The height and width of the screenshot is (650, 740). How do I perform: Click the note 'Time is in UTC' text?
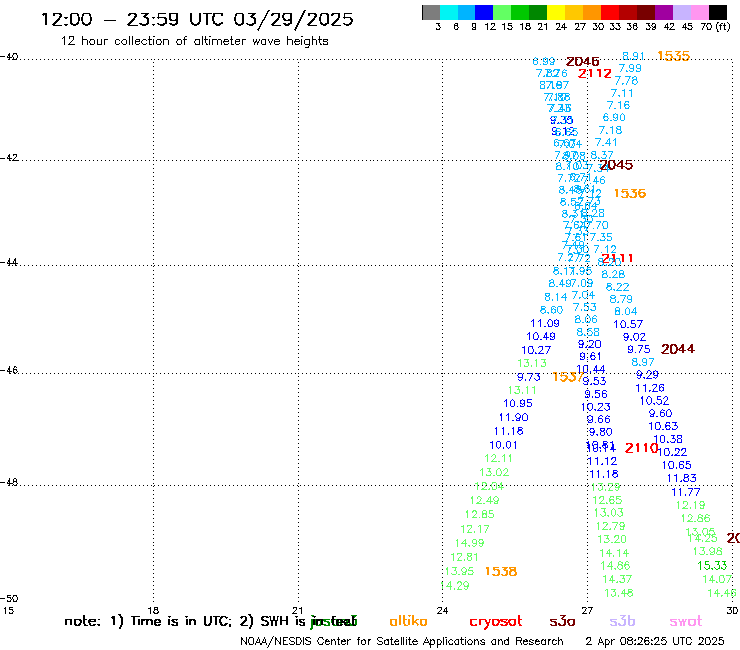click(182, 621)
